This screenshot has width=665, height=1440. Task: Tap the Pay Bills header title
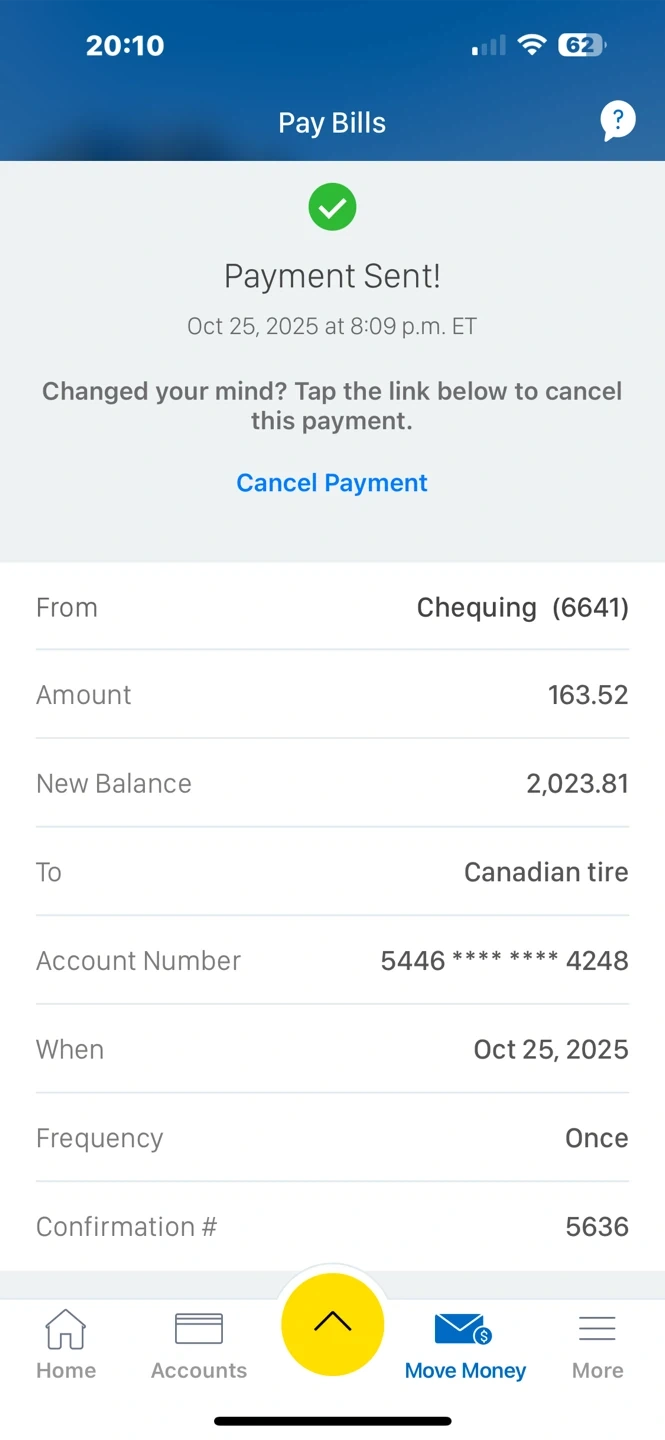click(x=332, y=123)
